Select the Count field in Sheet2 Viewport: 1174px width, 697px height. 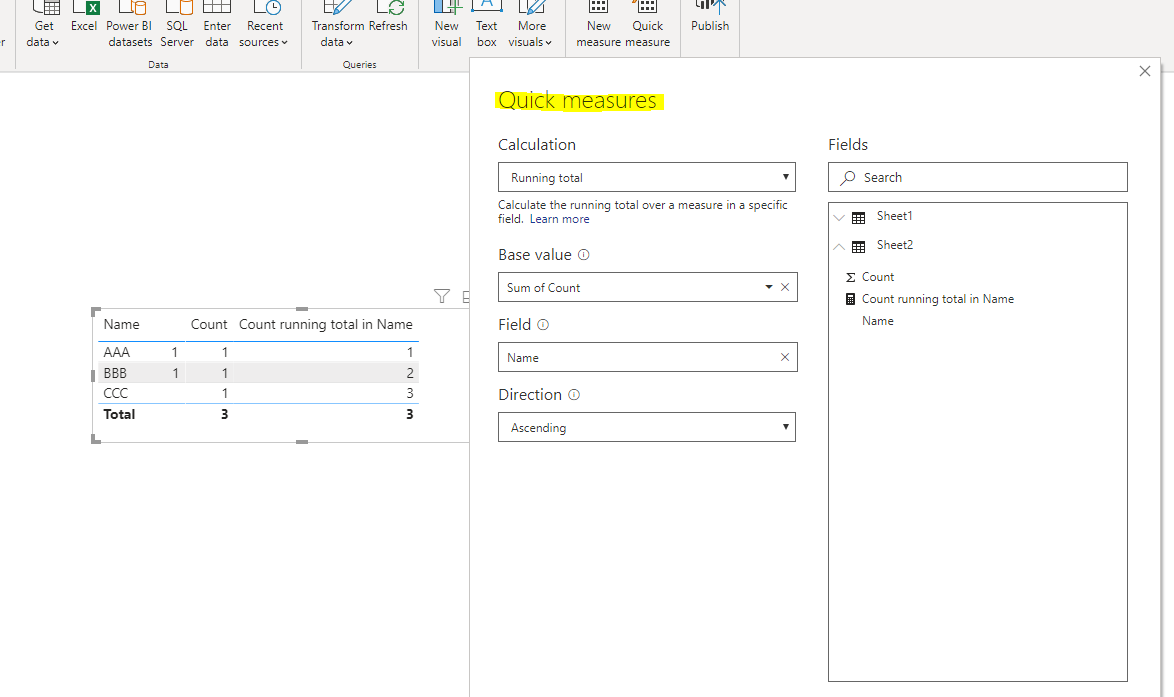click(x=878, y=277)
